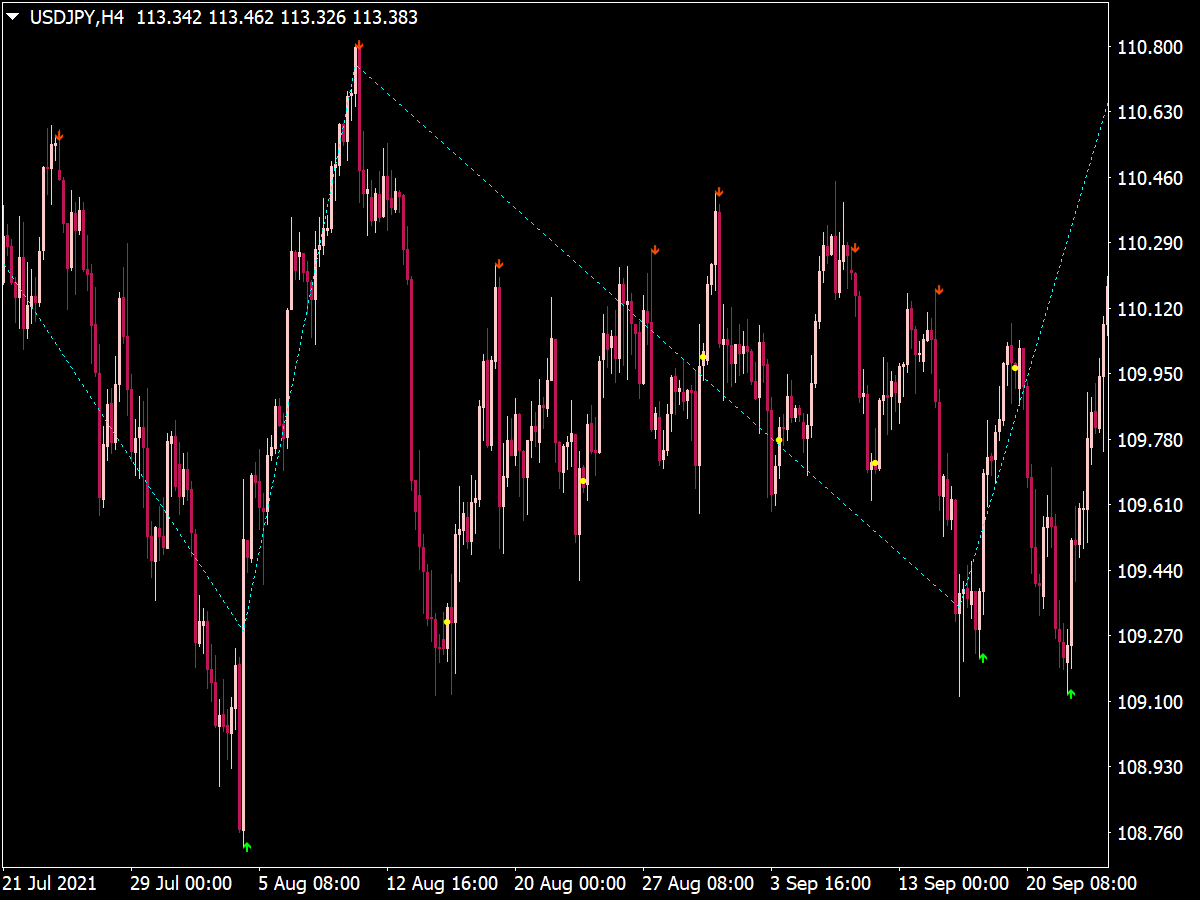Select the yellow dot at the 109.270 low near 12 Aug
This screenshot has height=900, width=1200.
click(447, 622)
